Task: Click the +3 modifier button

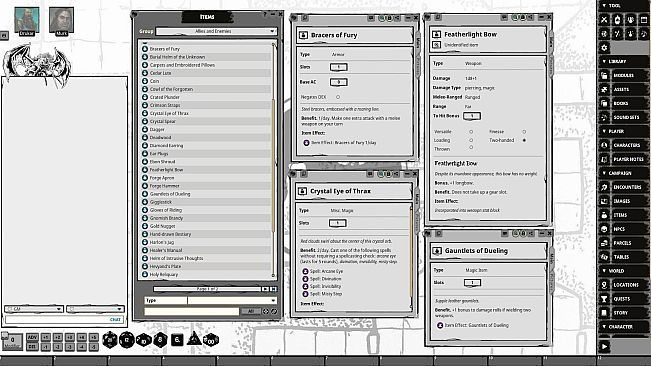Action: 70,337
